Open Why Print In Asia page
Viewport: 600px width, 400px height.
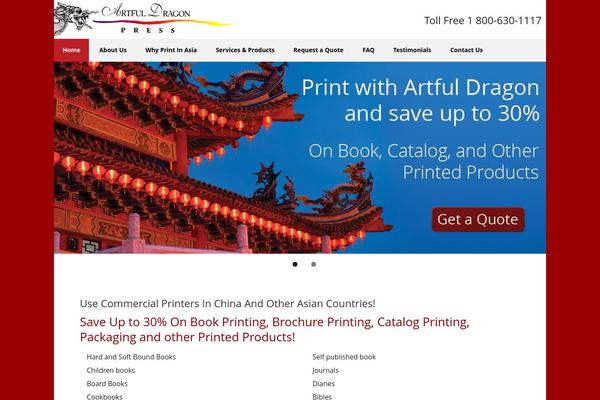pos(171,50)
